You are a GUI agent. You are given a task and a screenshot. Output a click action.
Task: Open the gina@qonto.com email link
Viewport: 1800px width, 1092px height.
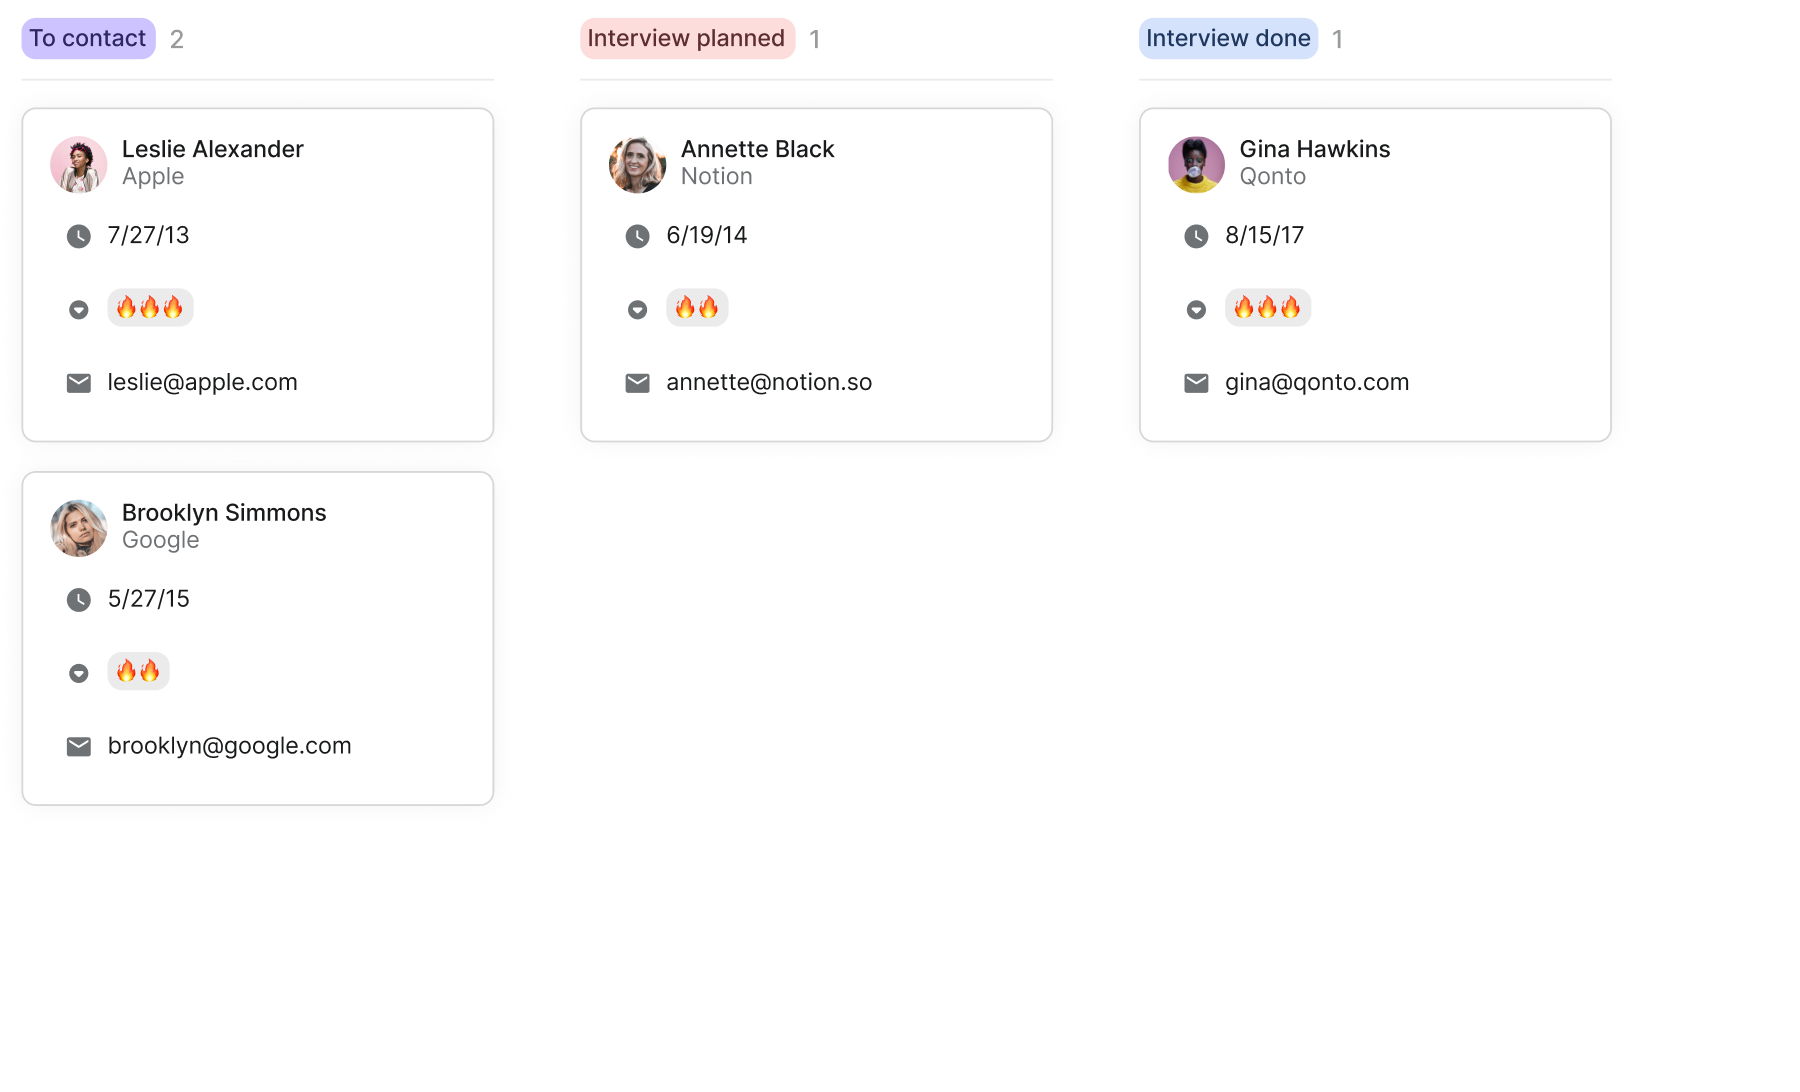pyautogui.click(x=1317, y=382)
